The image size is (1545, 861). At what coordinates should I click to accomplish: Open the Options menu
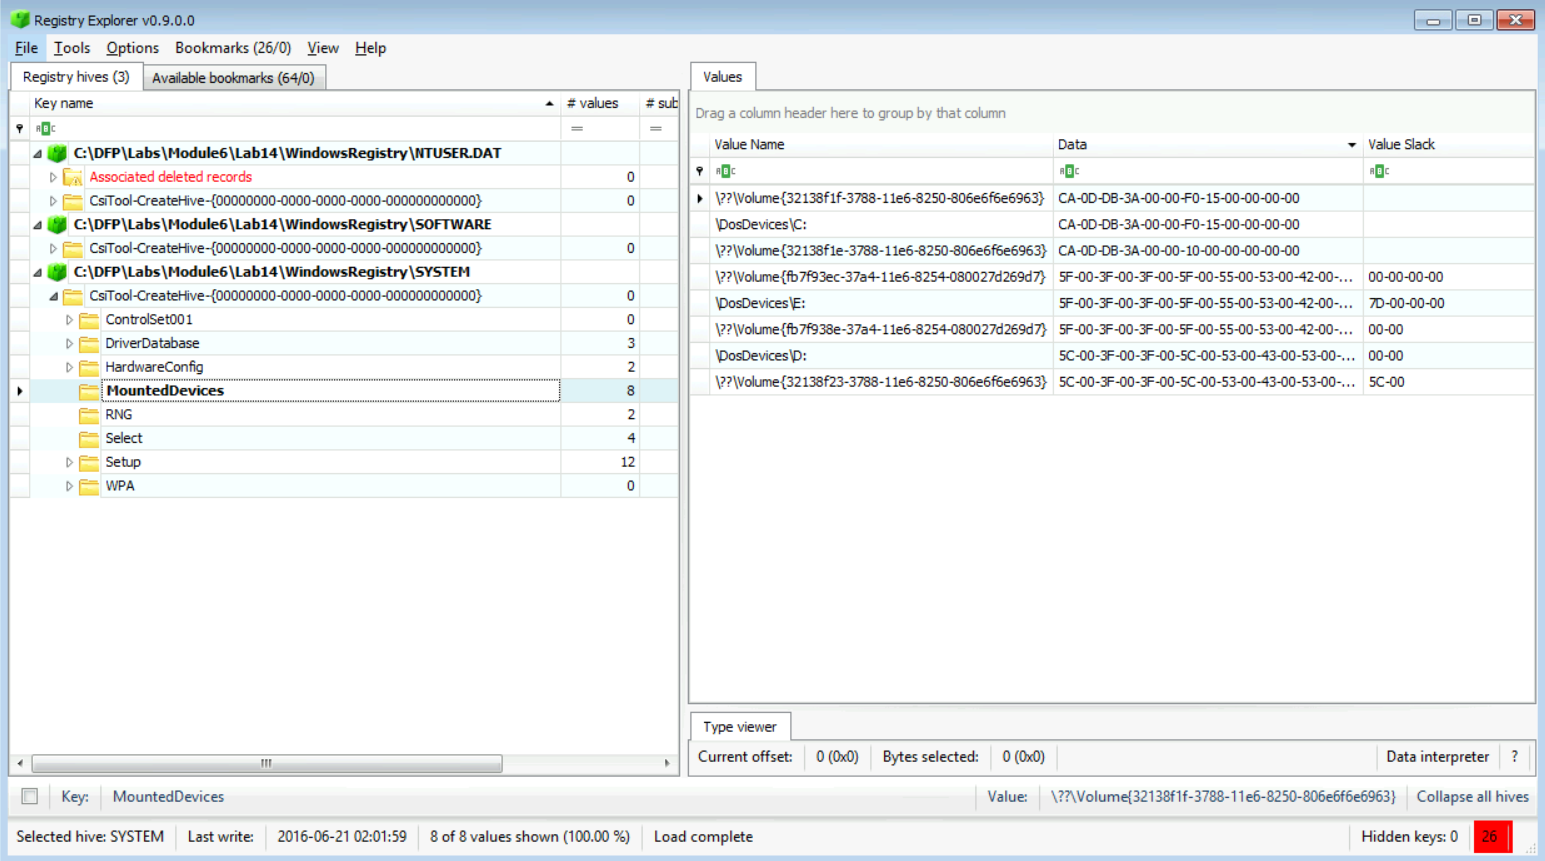(132, 48)
